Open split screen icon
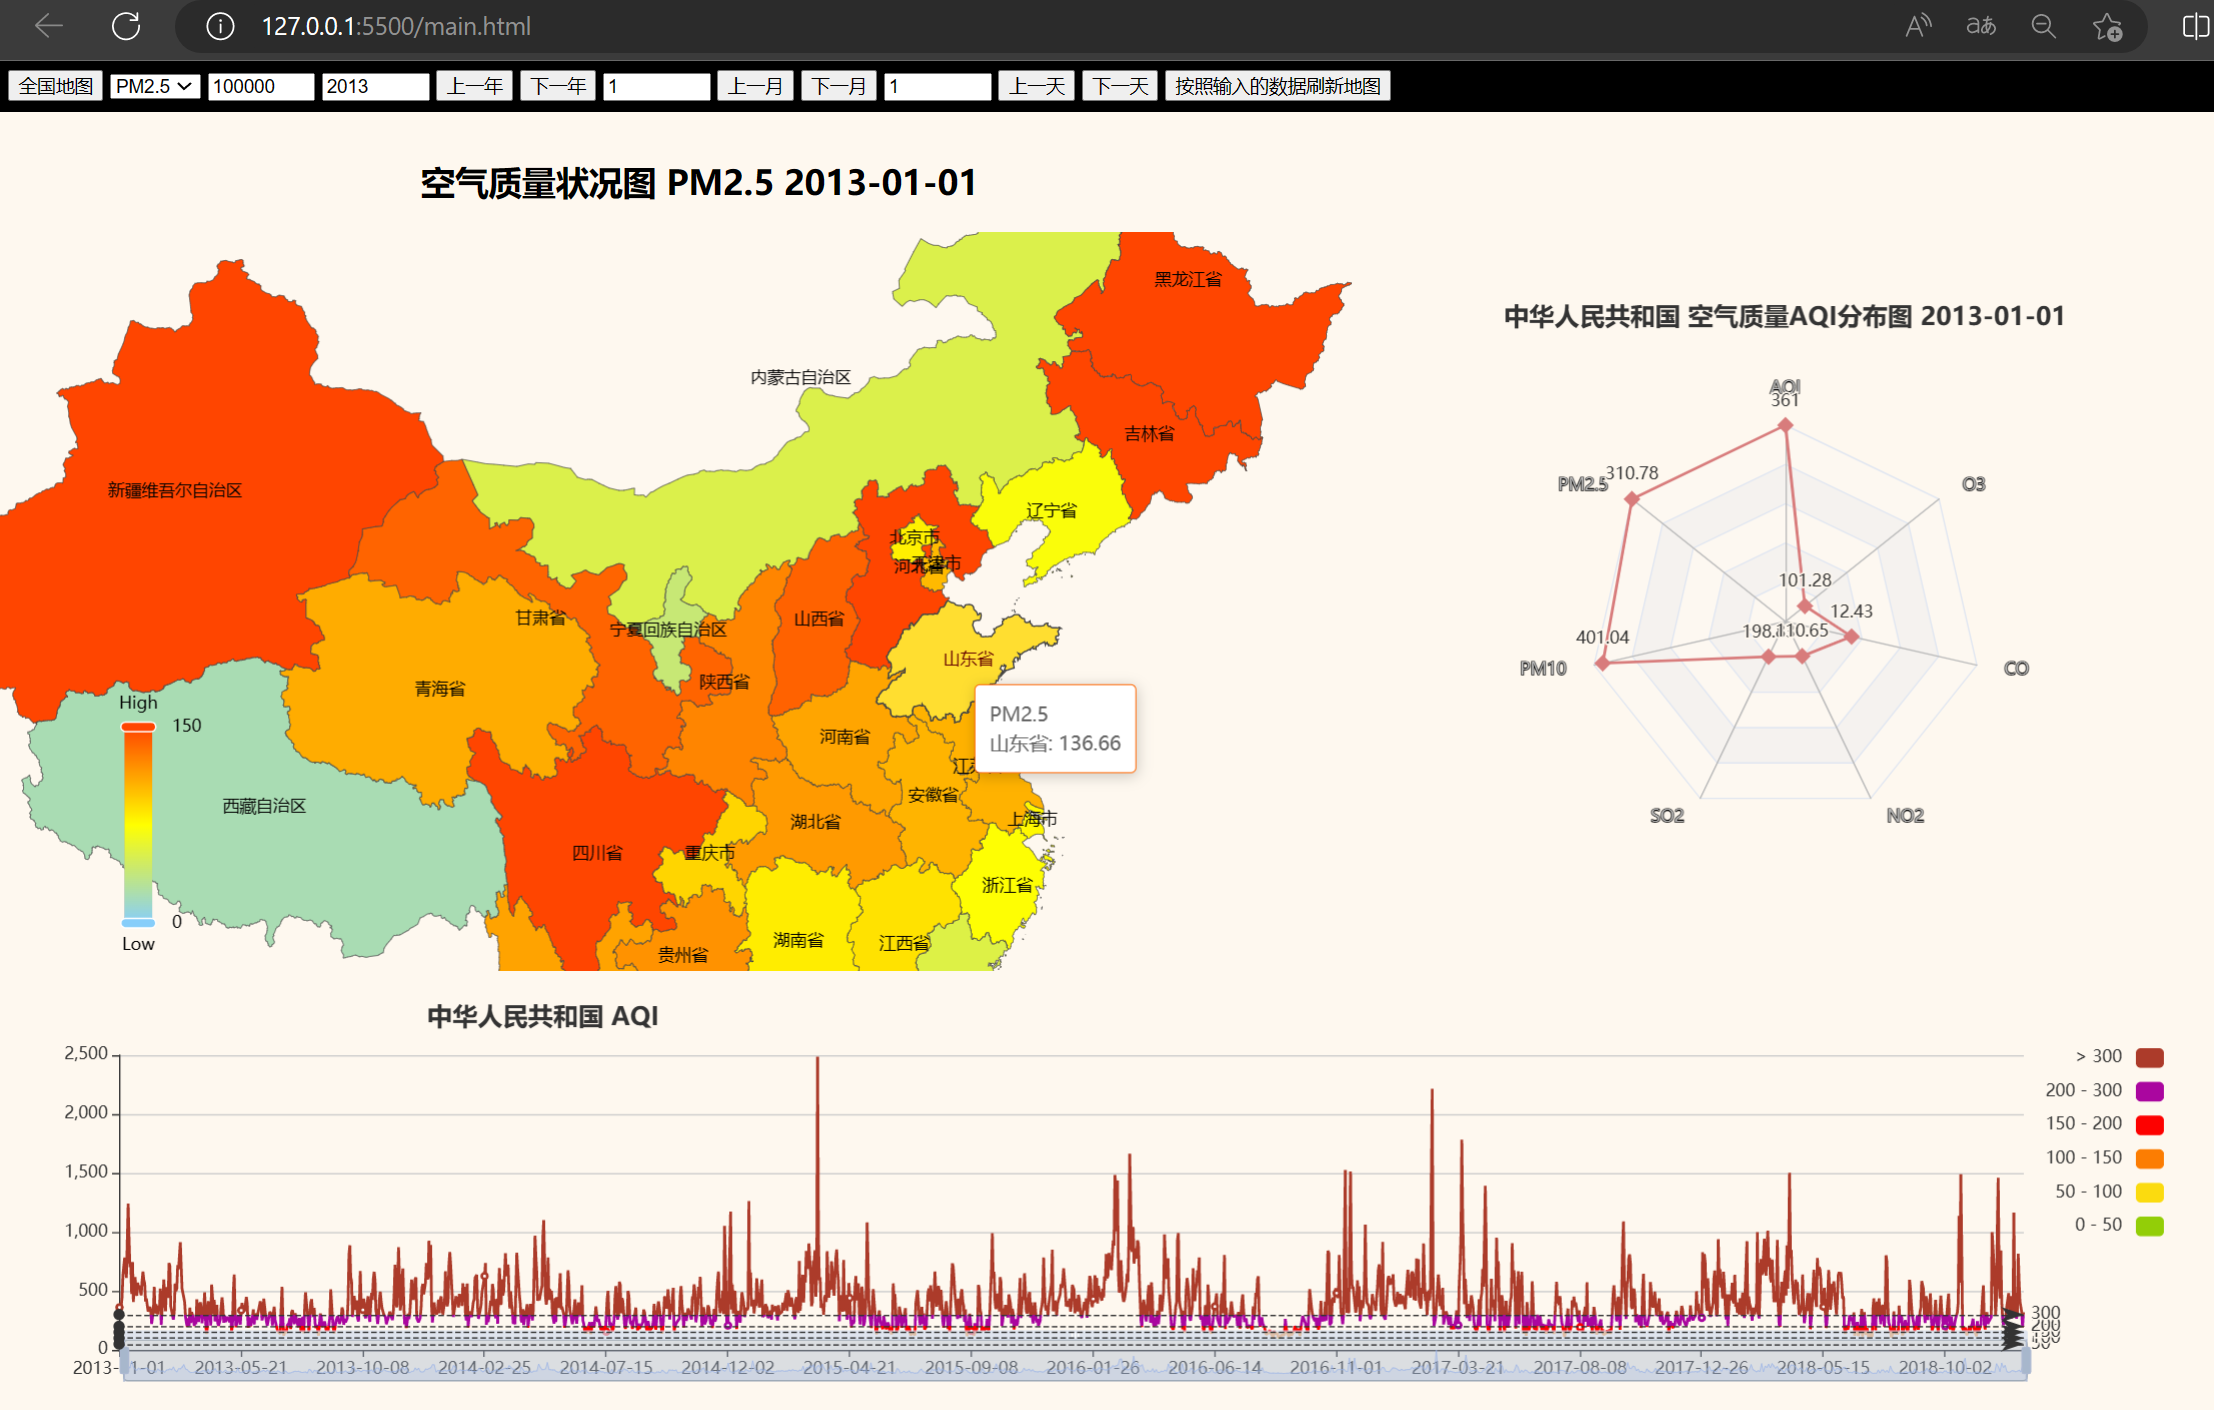The image size is (2214, 1410). (2195, 26)
